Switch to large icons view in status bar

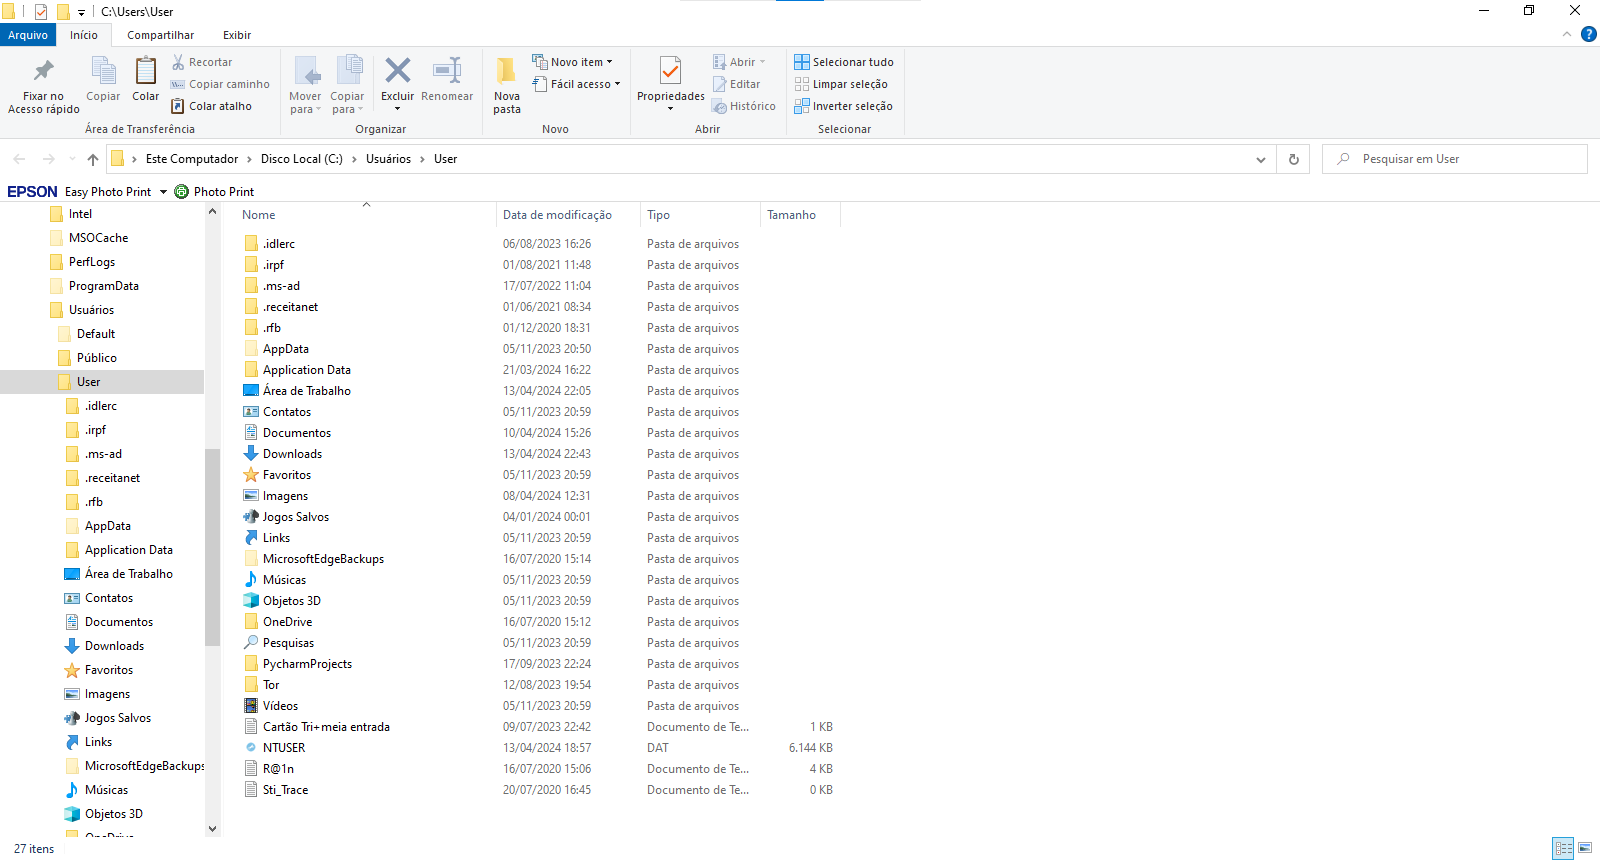click(1586, 848)
